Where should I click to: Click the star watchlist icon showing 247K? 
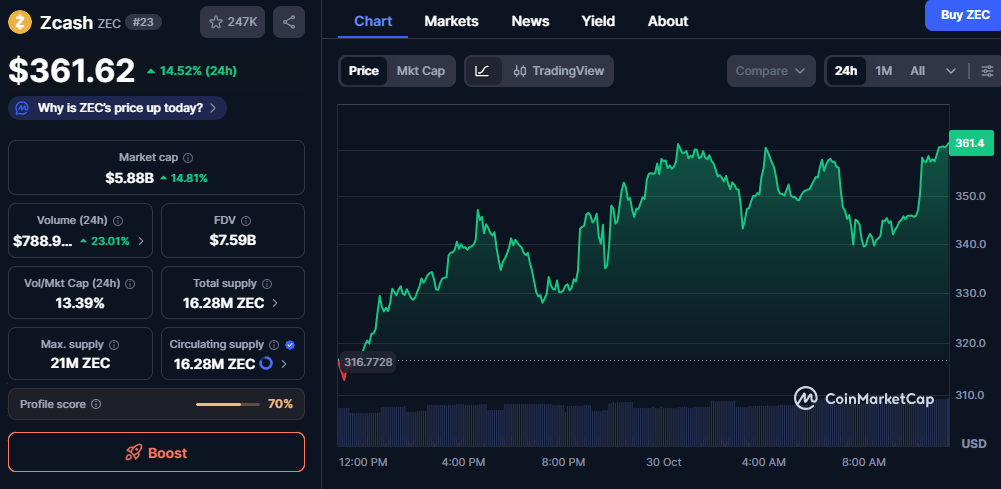pos(232,22)
